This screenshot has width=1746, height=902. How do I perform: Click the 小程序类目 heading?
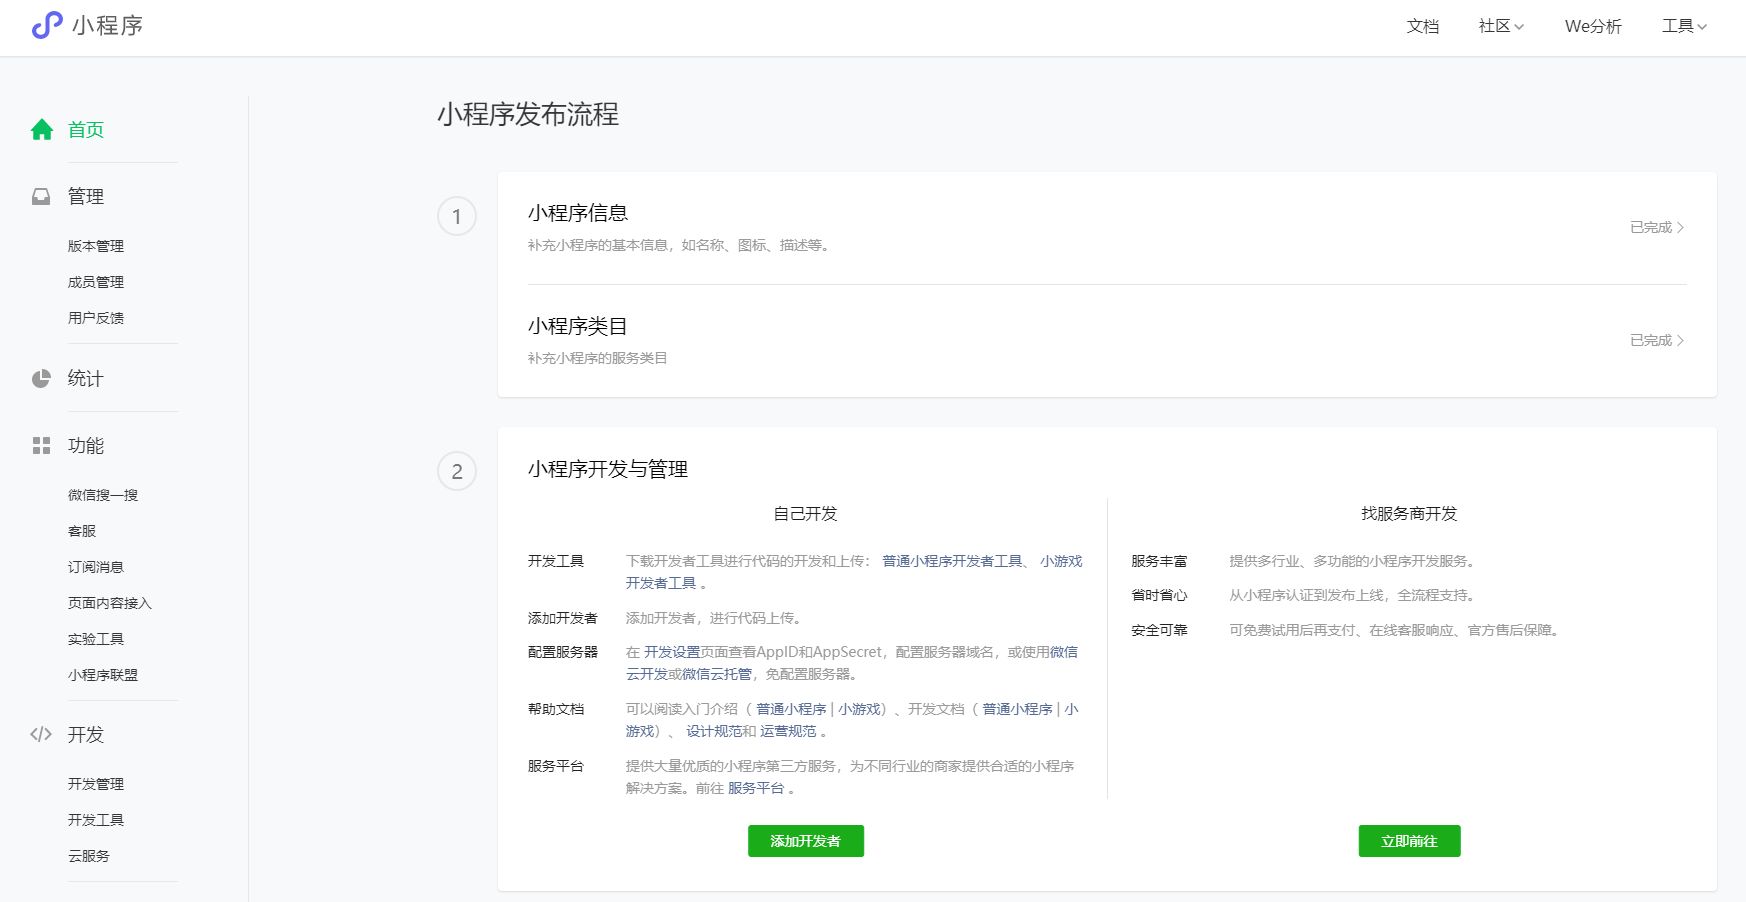(578, 326)
